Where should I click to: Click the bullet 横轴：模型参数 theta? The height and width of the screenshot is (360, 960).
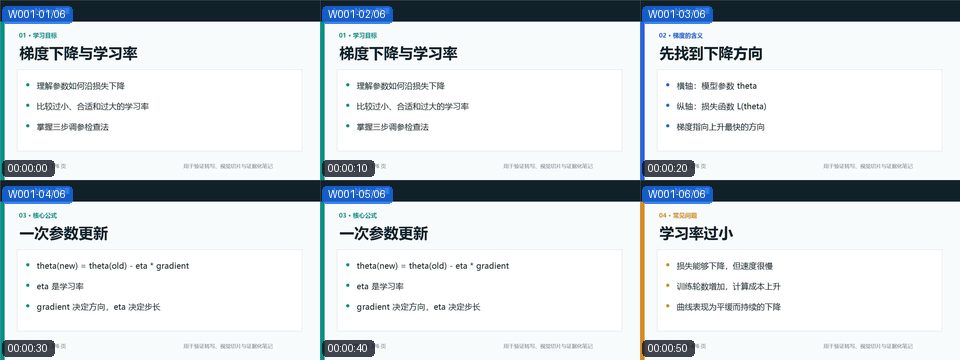pos(716,86)
